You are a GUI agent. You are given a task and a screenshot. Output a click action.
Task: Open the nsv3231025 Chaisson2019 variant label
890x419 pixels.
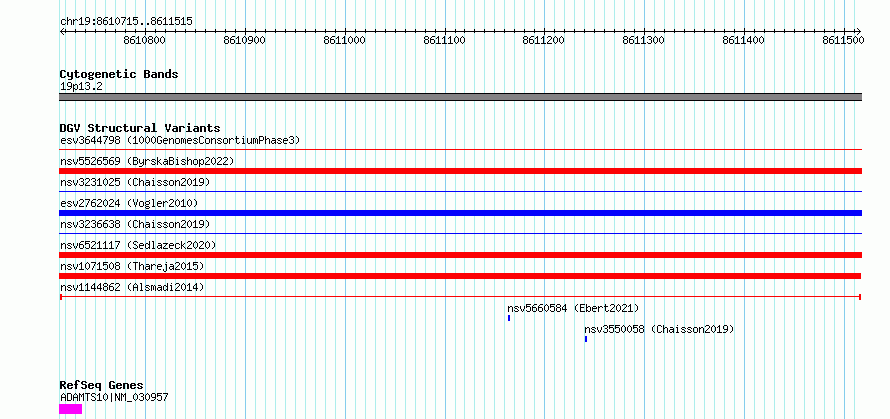pos(135,182)
